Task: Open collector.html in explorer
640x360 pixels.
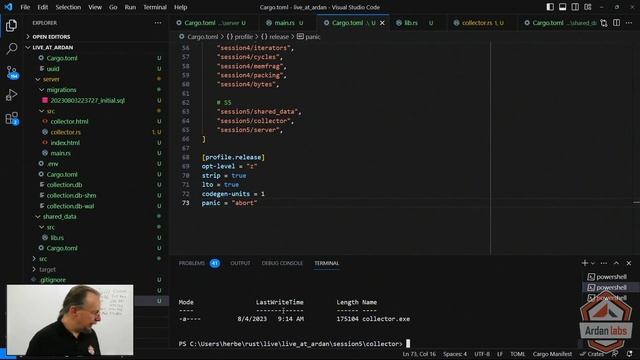Action: click(69, 122)
